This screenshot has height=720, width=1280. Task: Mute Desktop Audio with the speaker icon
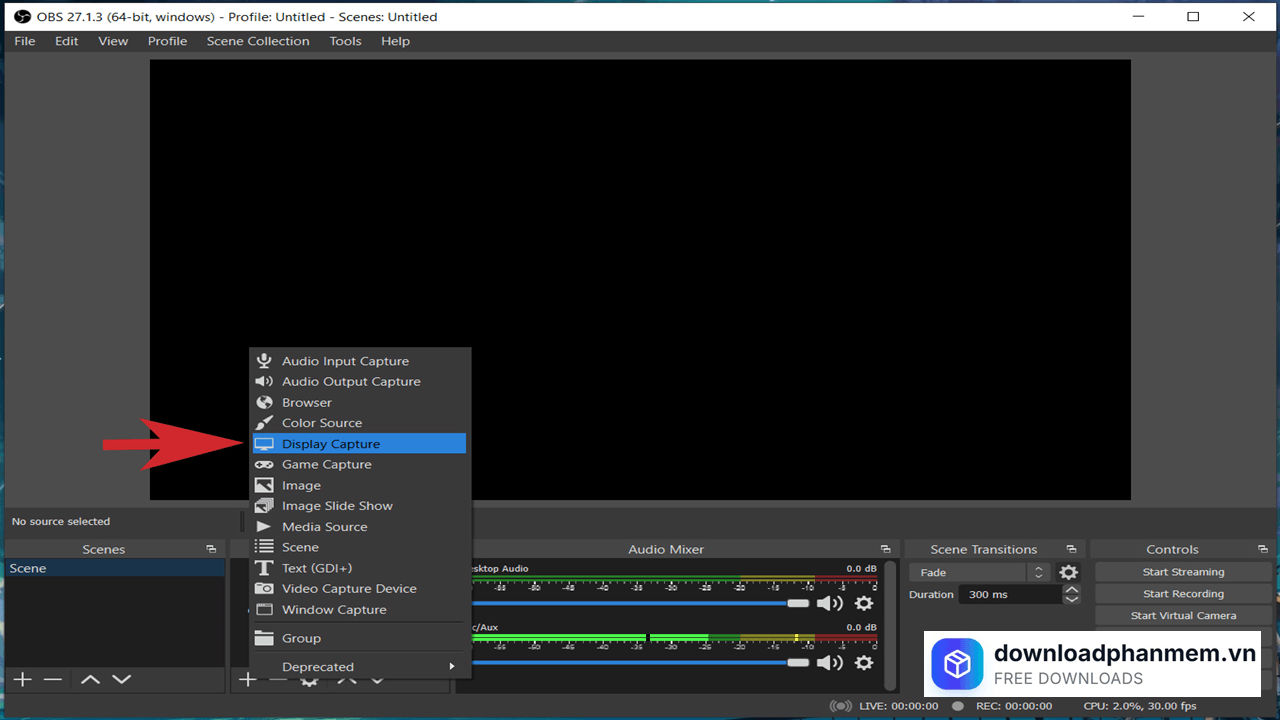coord(829,603)
